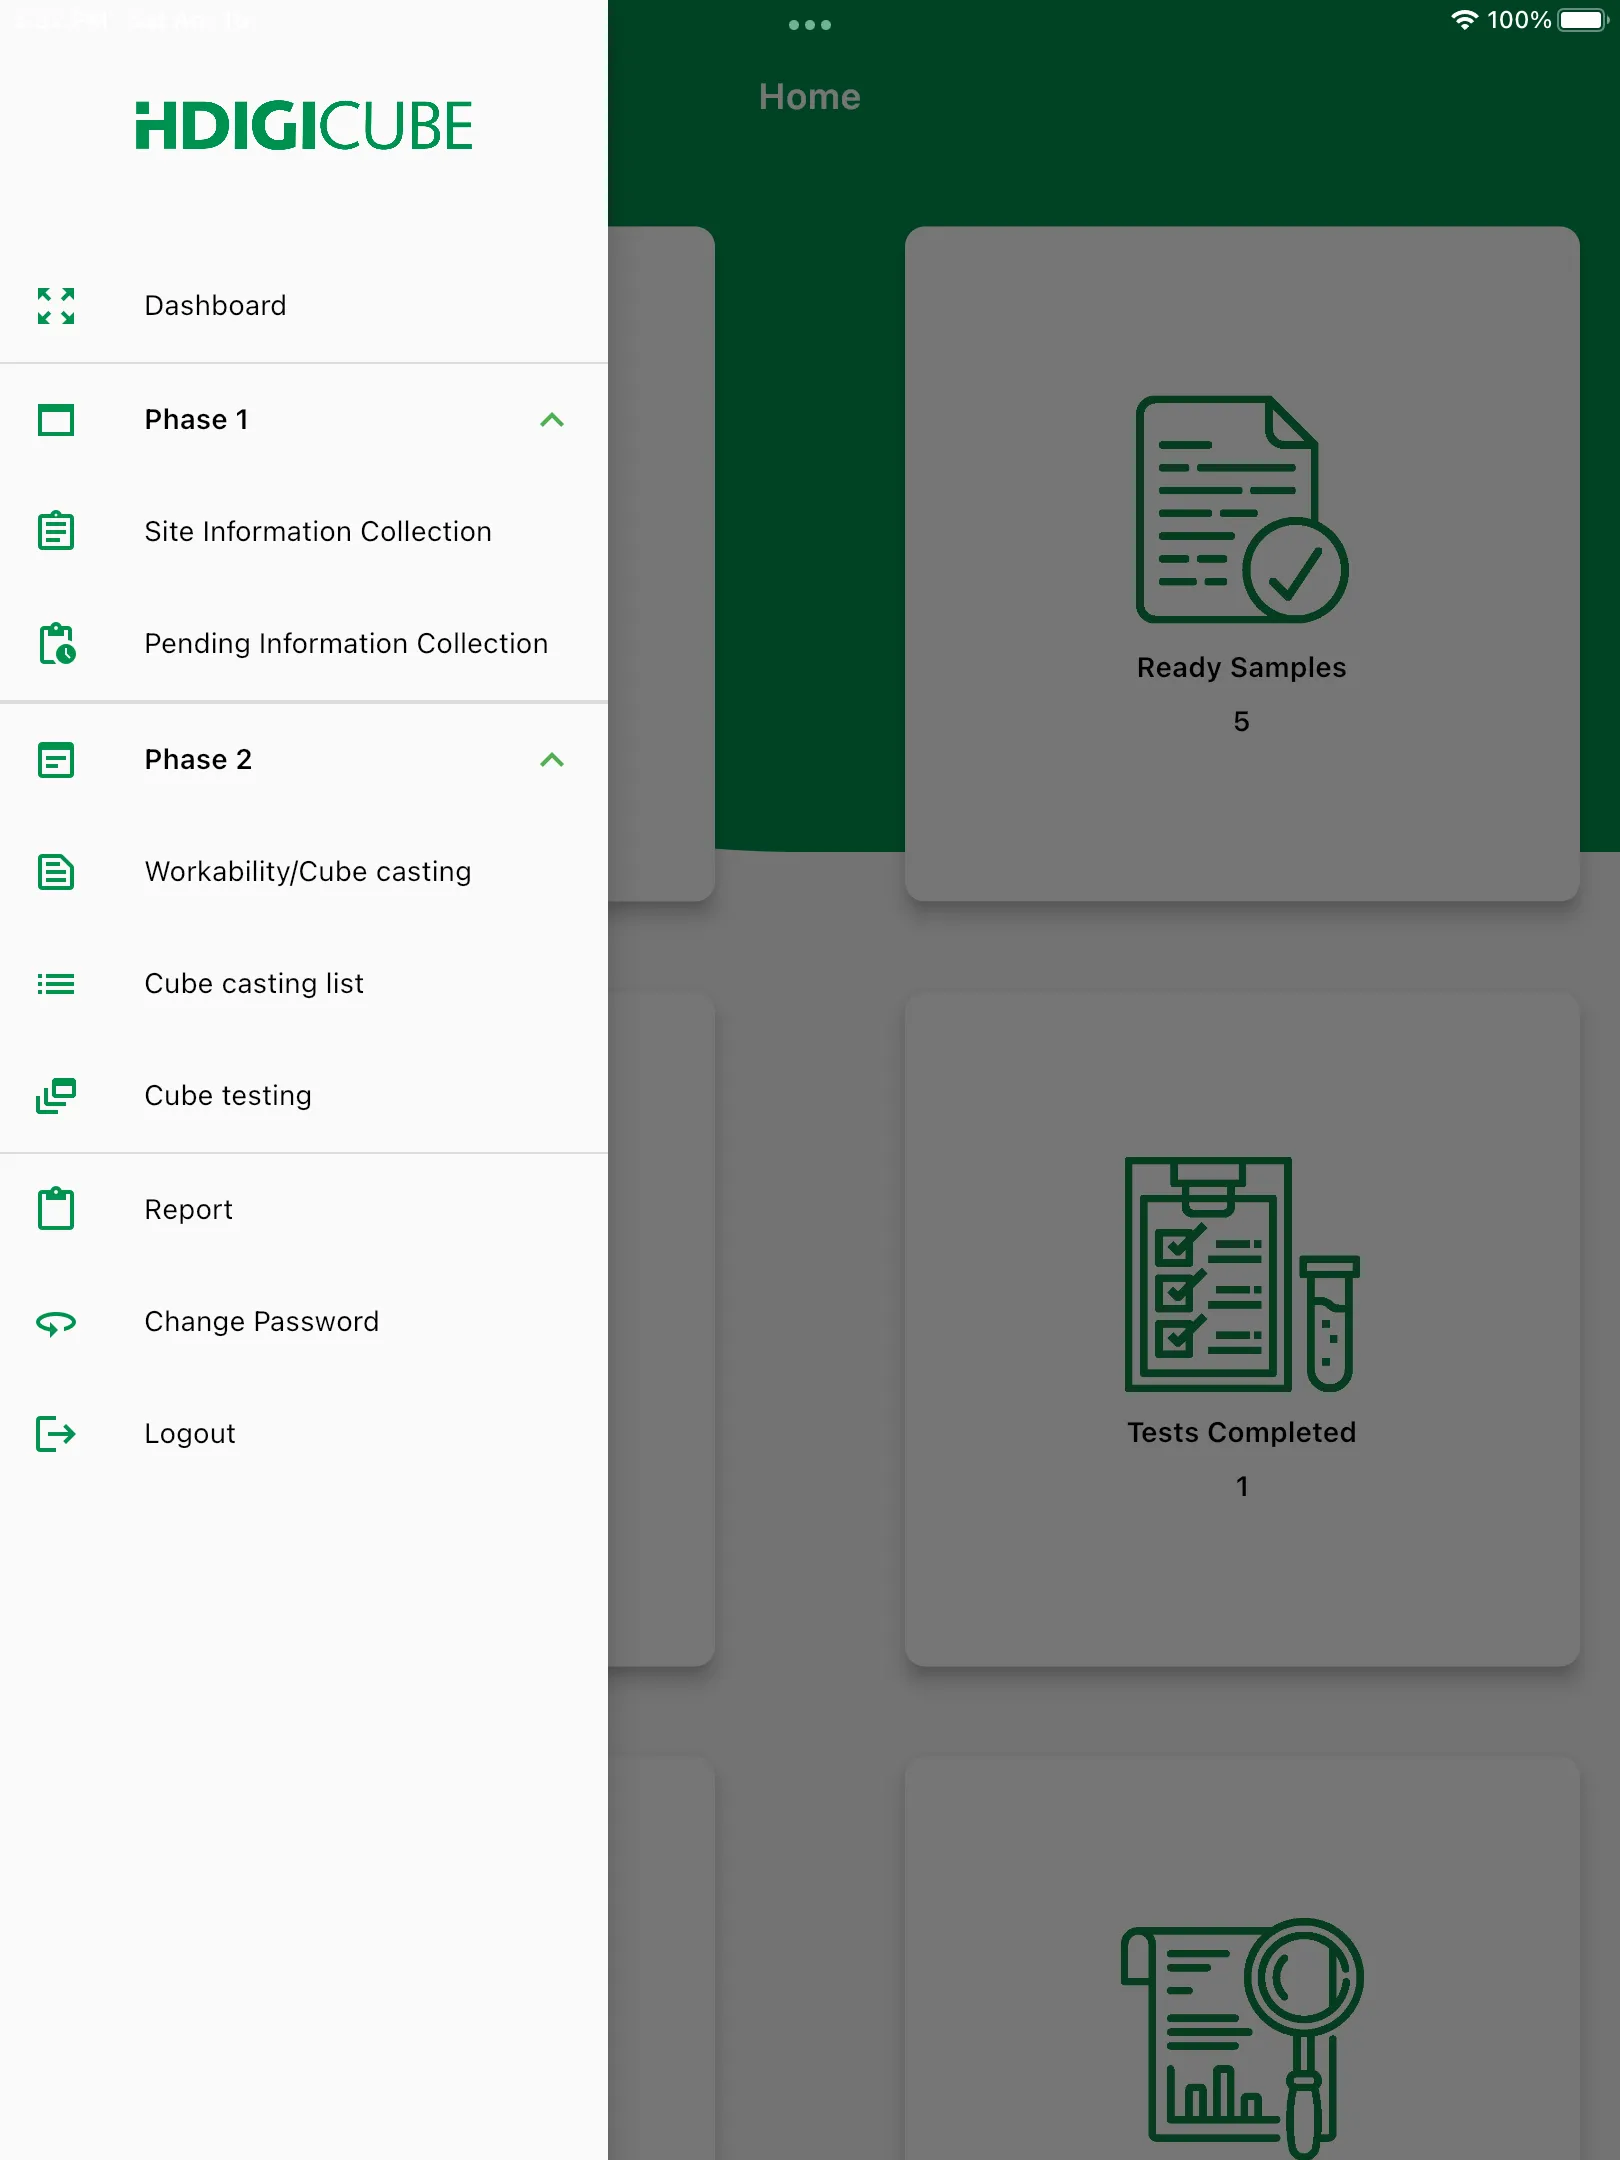Click the Report clipboard icon
Viewport: 1620px width, 2160px height.
point(56,1209)
